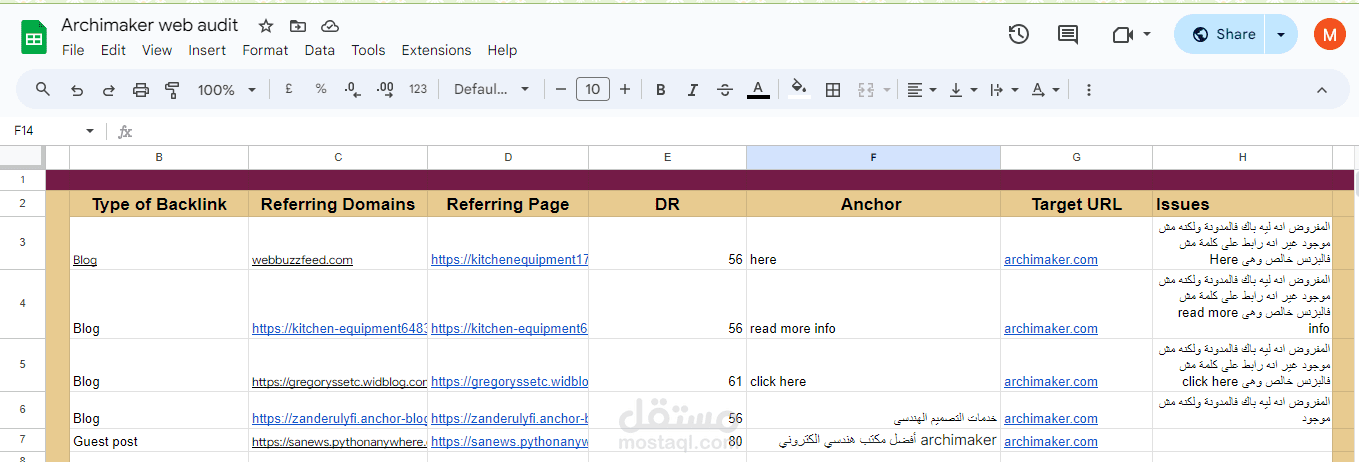
Task: Click the move to folder icon
Action: tap(298, 26)
